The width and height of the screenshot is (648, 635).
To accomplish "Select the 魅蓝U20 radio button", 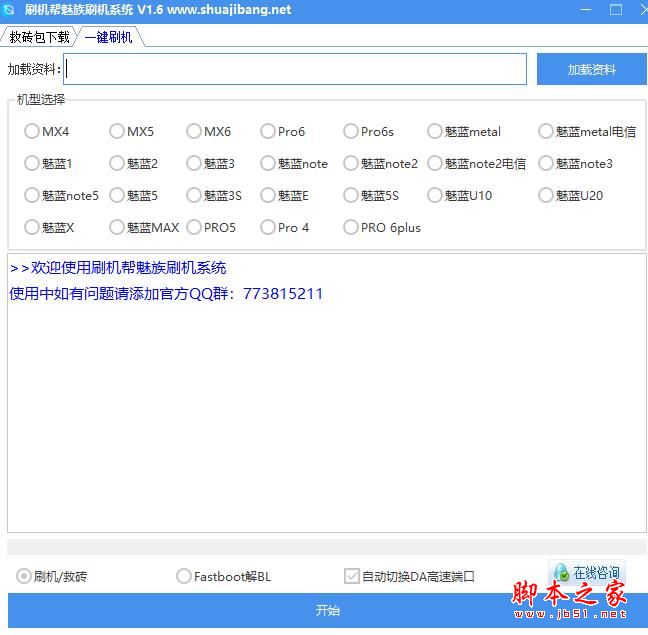I will click(x=546, y=195).
